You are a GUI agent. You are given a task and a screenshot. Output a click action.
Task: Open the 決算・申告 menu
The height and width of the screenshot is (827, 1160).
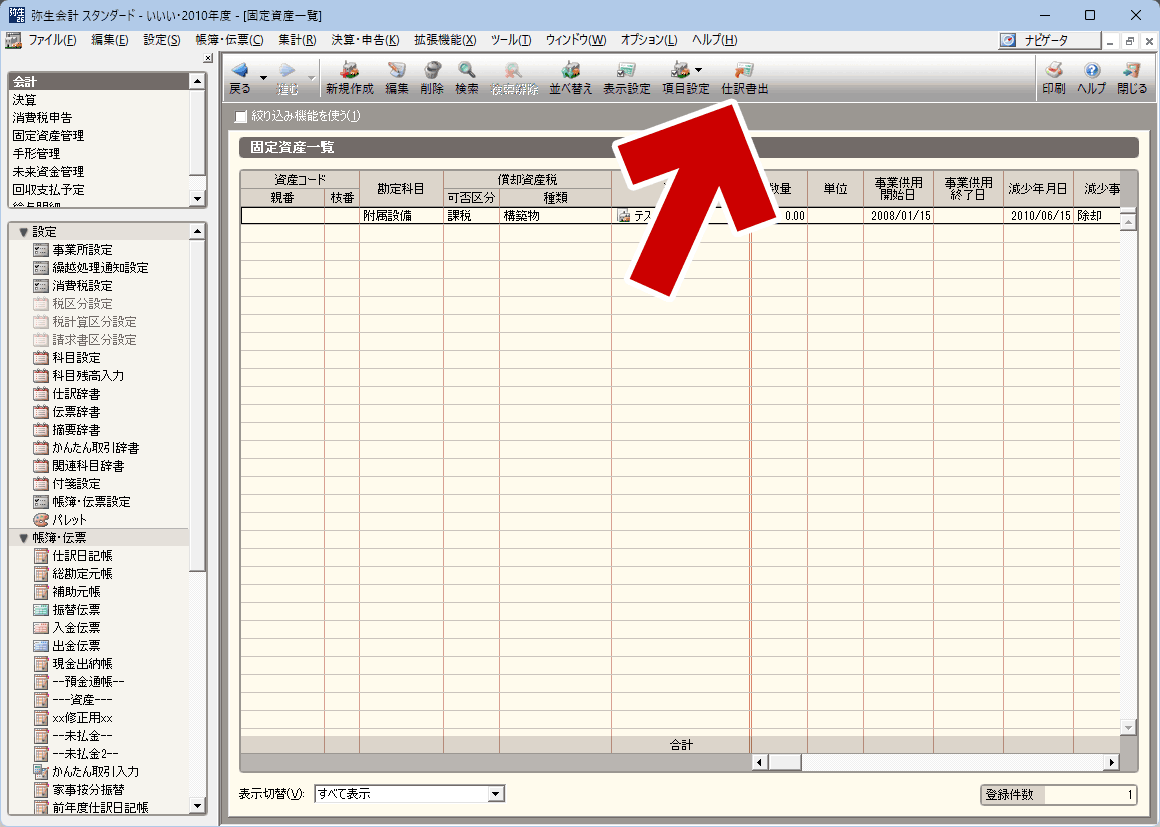pyautogui.click(x=364, y=40)
